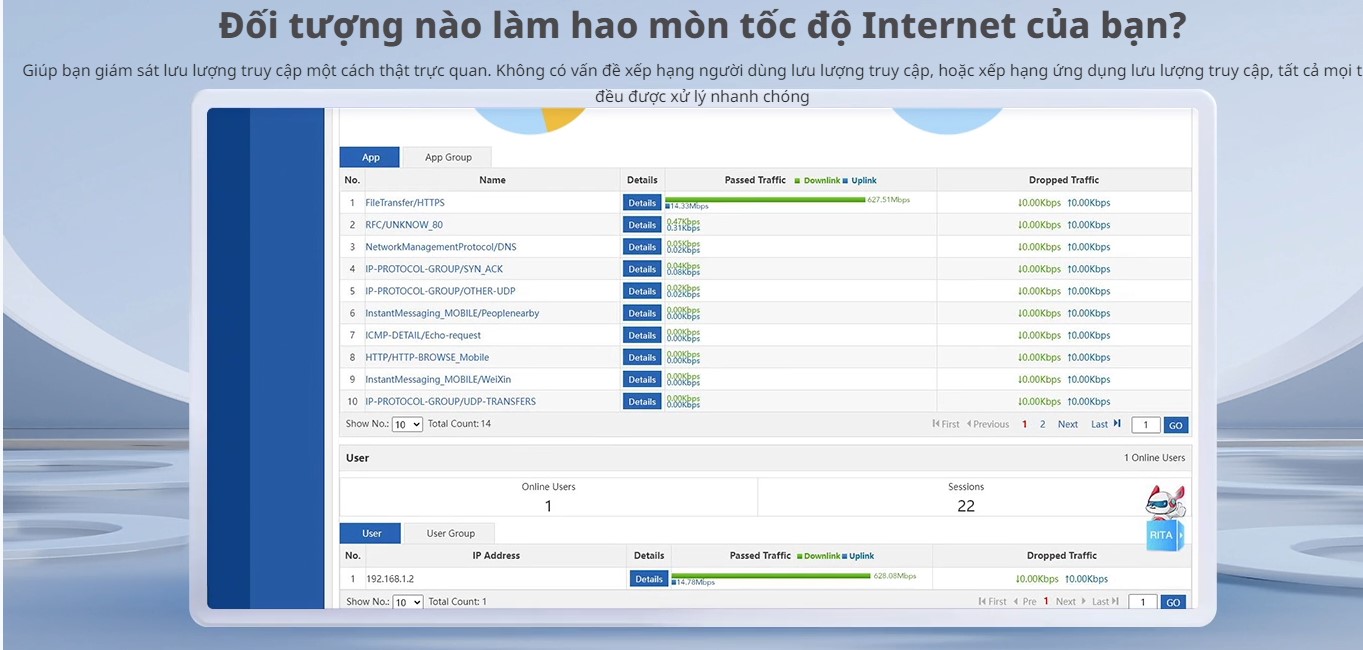This screenshot has height=650, width=1363.
Task: Switch to the User Group tab
Action: [x=450, y=533]
